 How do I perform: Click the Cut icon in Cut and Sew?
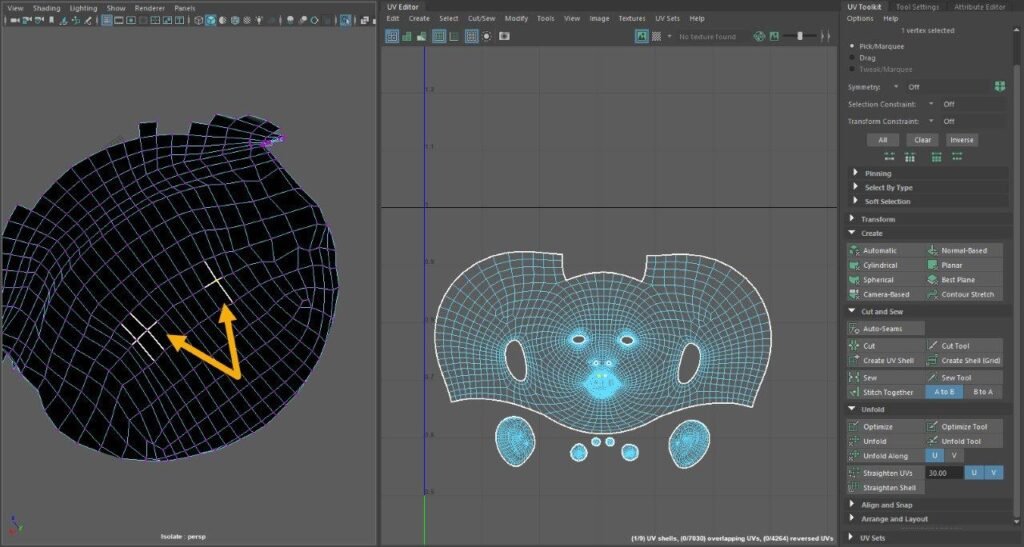(854, 346)
